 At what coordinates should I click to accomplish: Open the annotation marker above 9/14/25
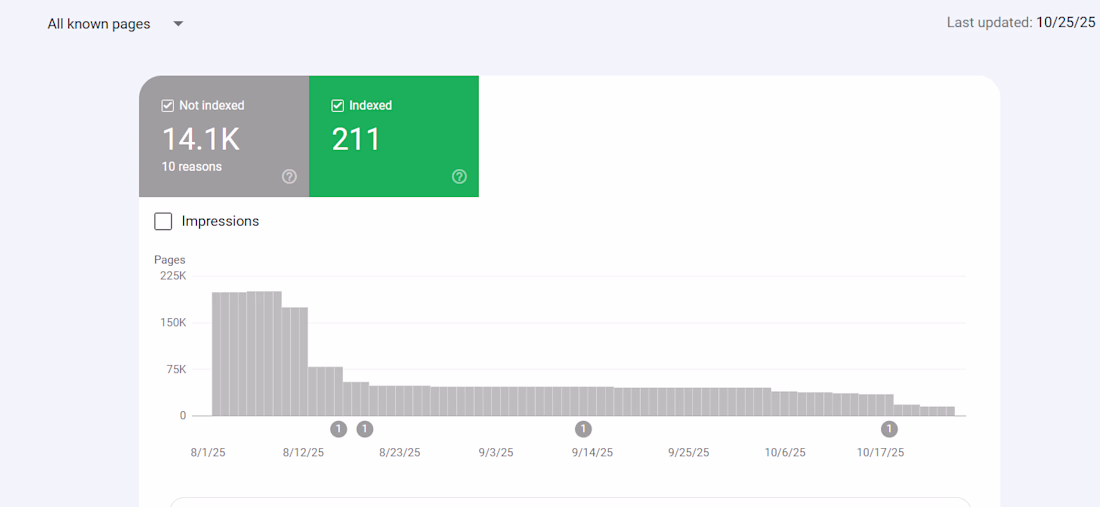point(583,429)
